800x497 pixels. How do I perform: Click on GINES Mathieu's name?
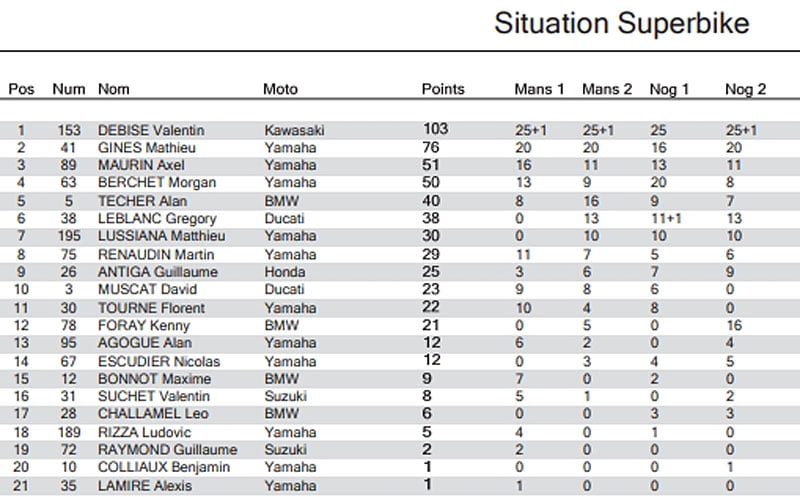[146, 148]
